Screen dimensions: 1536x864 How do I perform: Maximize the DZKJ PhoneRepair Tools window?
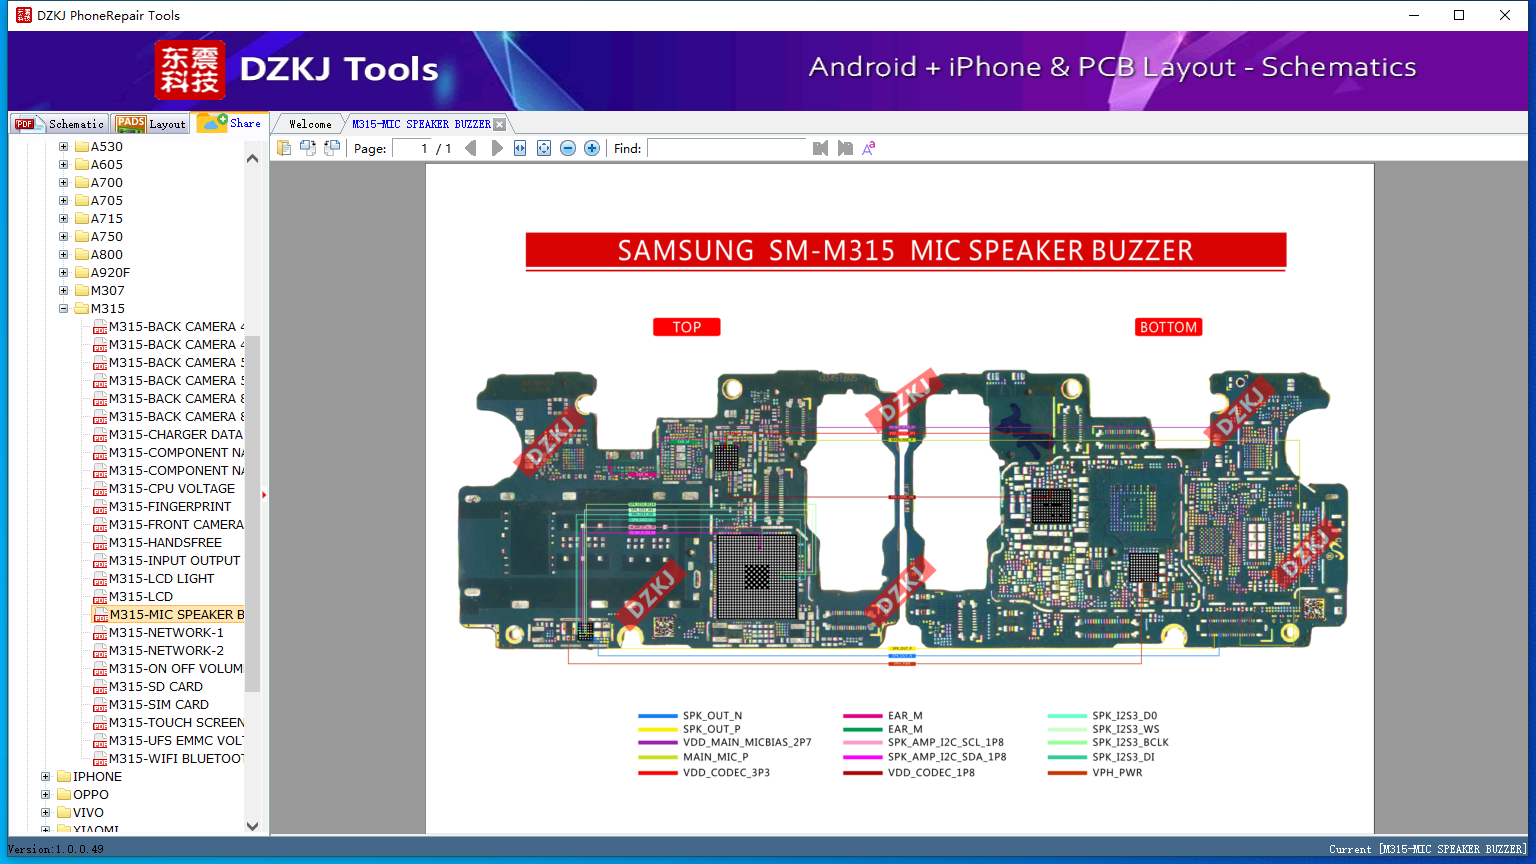click(x=1459, y=15)
